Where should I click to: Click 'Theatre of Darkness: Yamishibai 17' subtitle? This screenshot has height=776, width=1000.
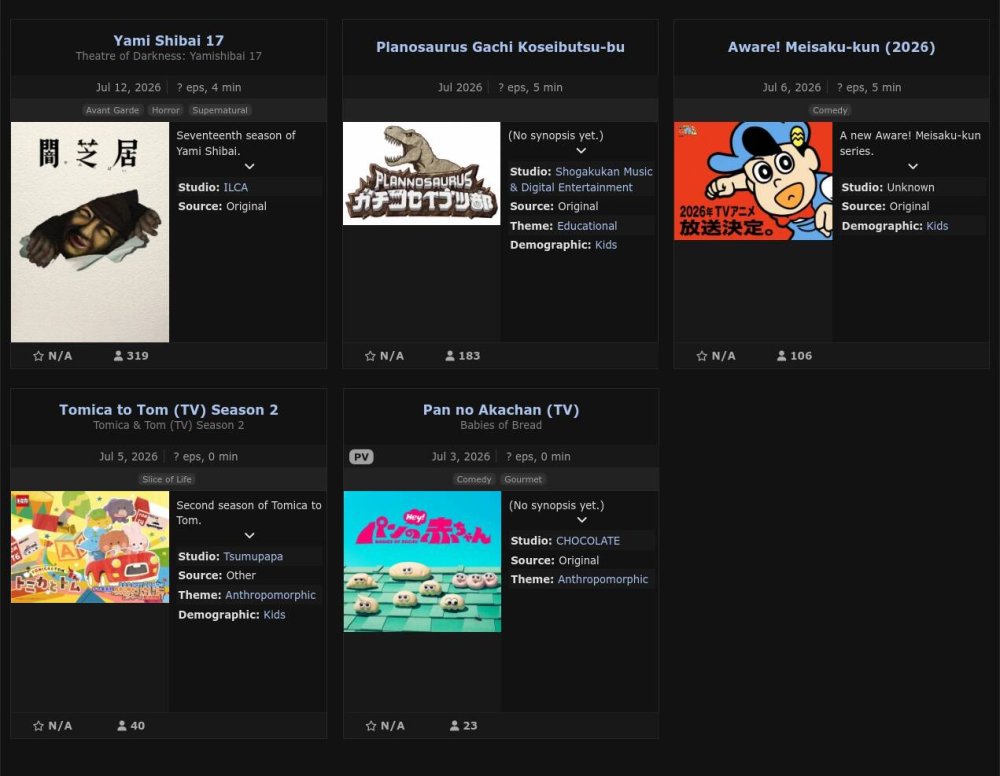(168, 56)
